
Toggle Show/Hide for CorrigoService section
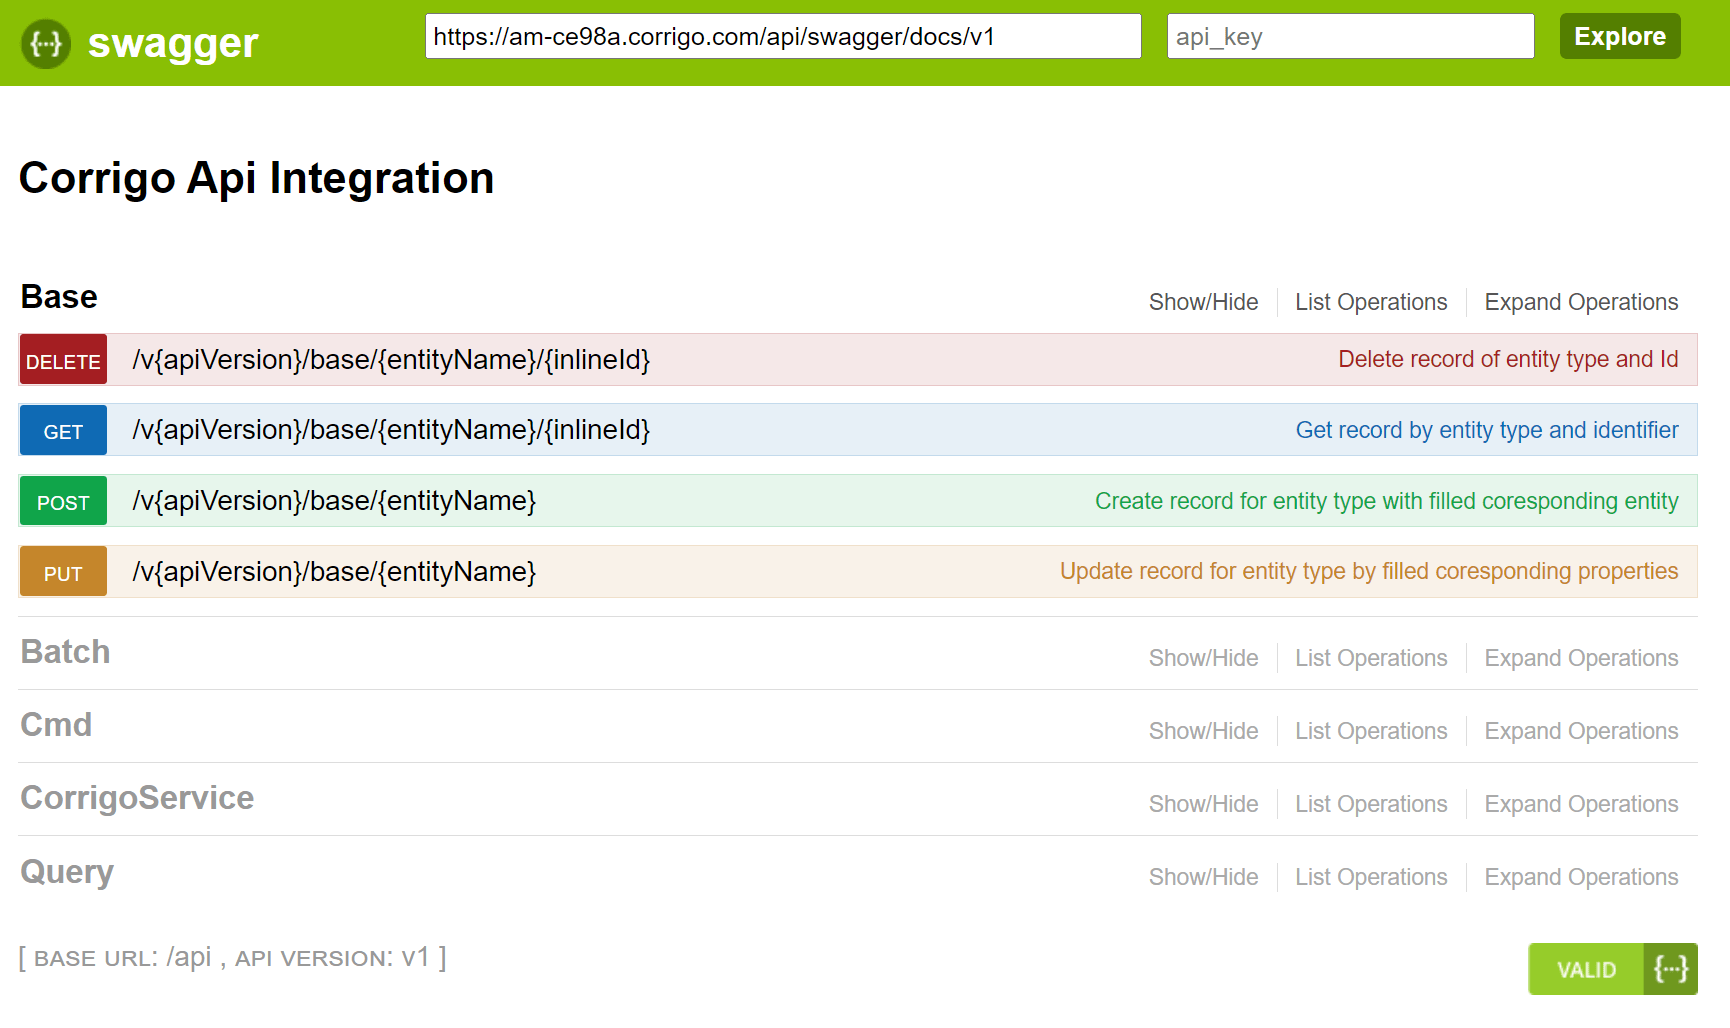tap(1203, 804)
